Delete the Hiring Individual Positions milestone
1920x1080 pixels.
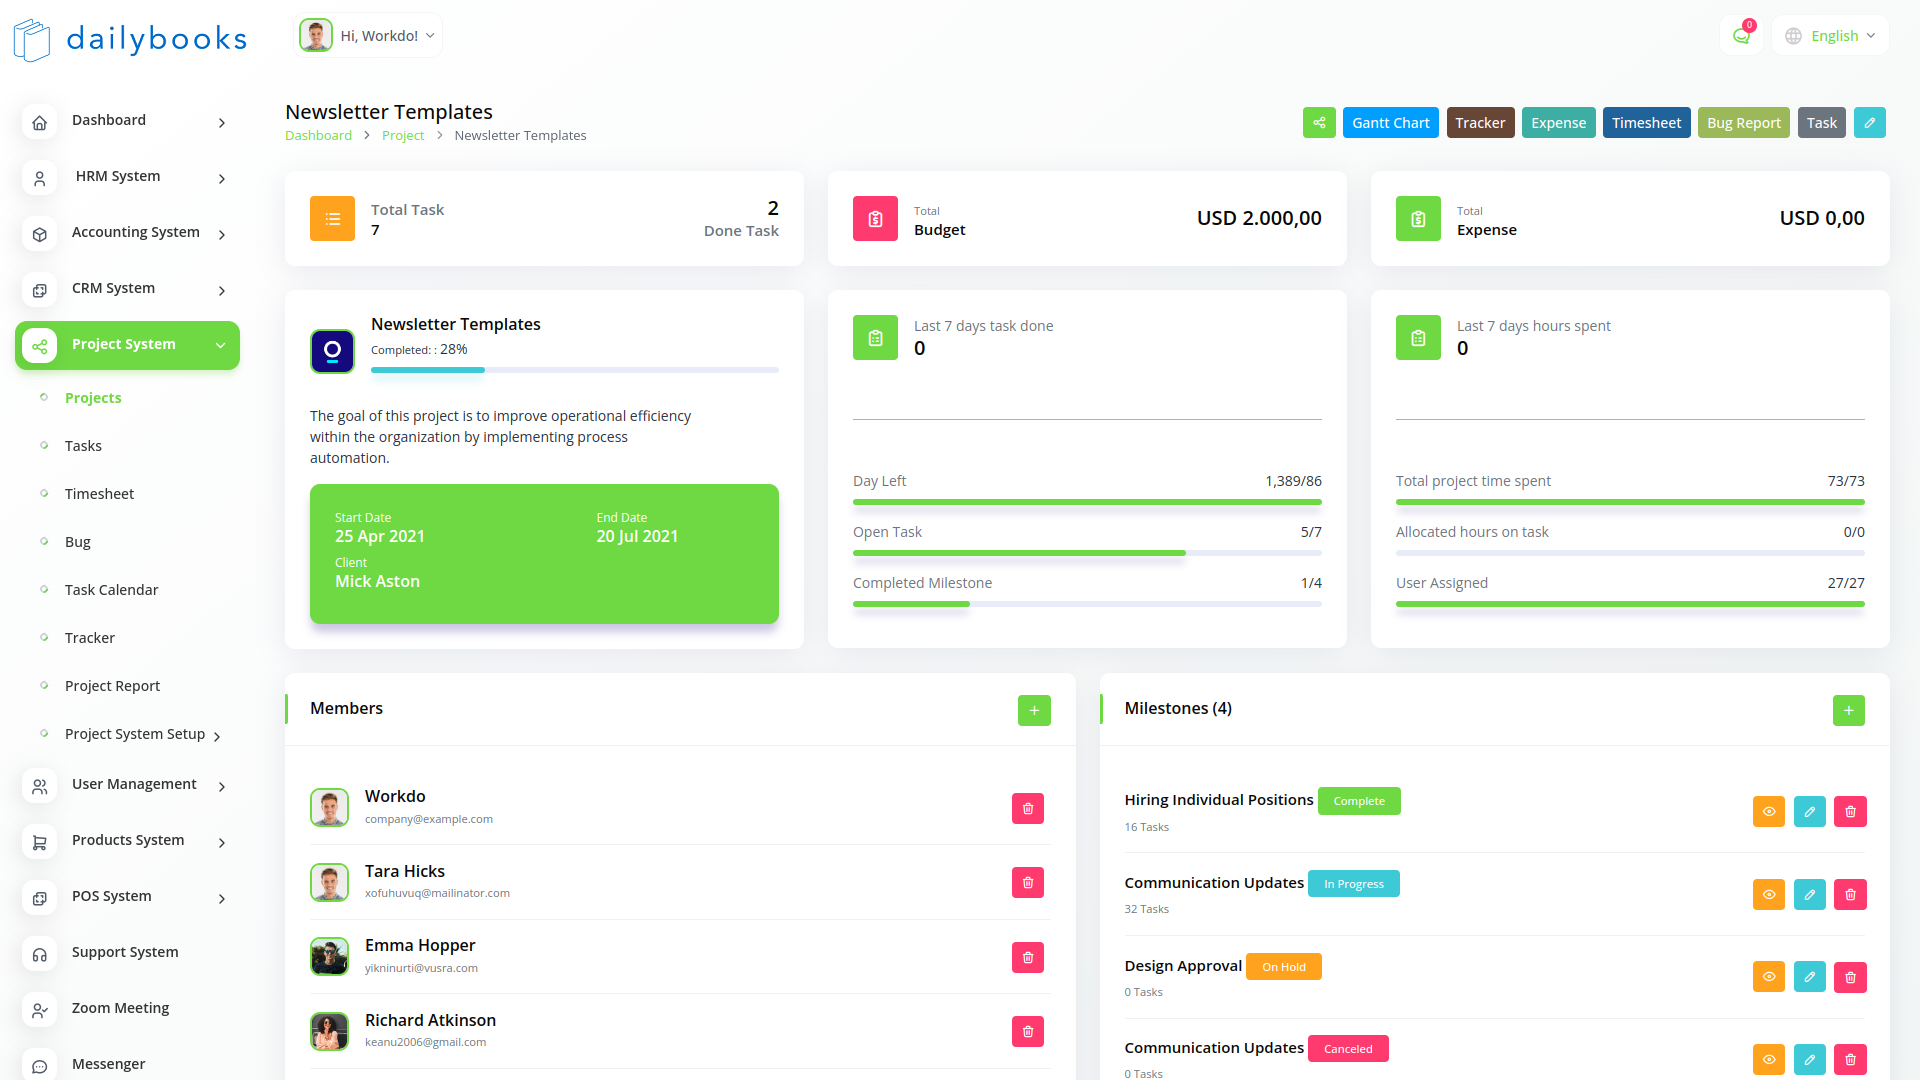pyautogui.click(x=1850, y=812)
